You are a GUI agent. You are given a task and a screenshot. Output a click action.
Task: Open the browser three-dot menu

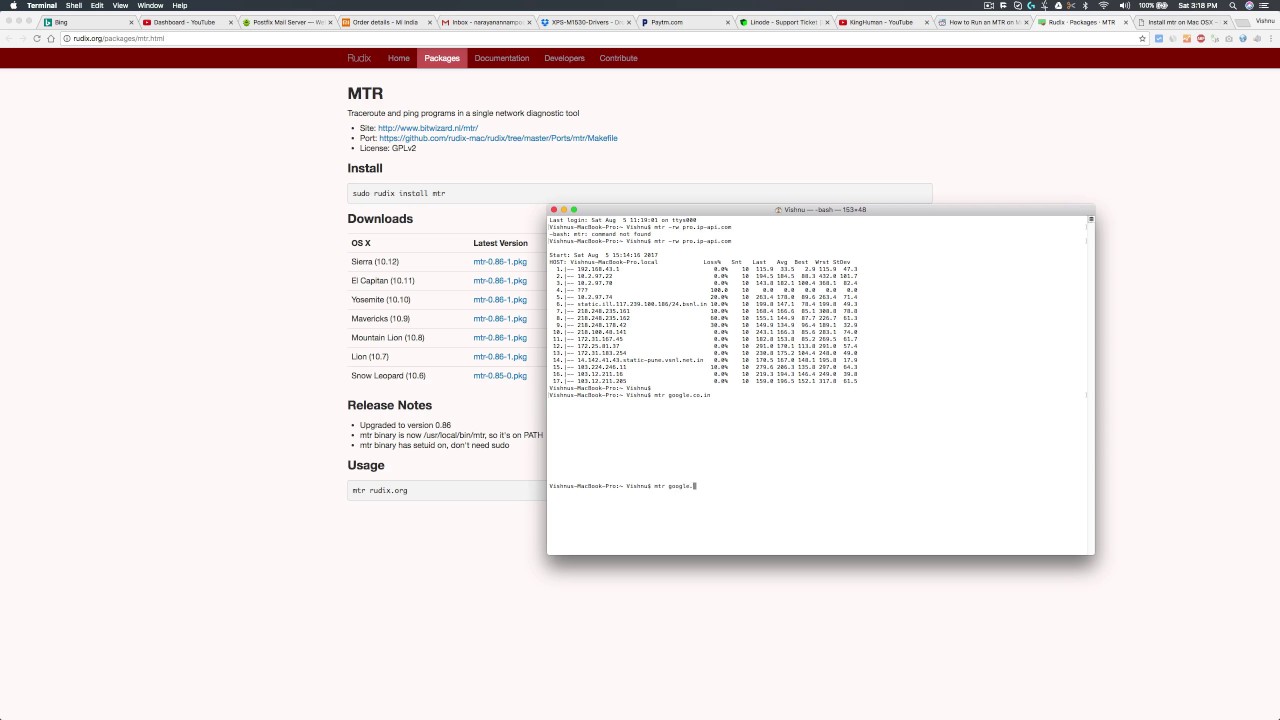1271,38
